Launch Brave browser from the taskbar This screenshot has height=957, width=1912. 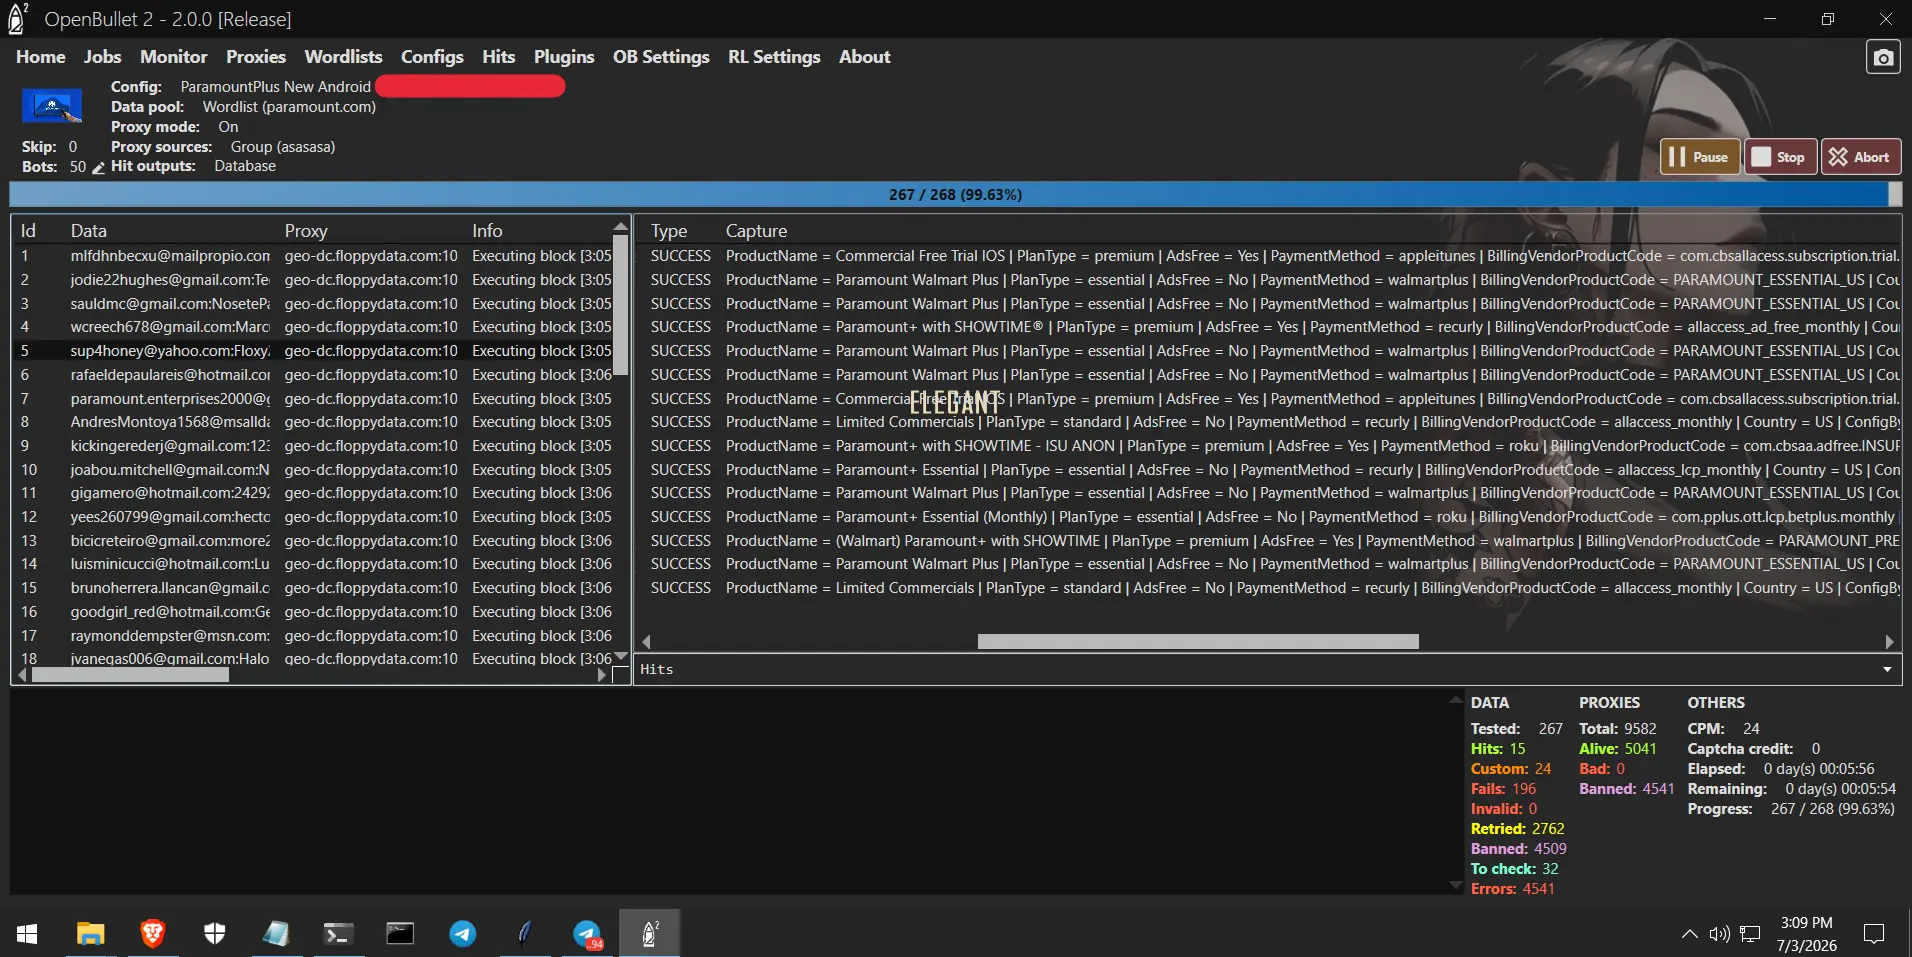tap(152, 934)
